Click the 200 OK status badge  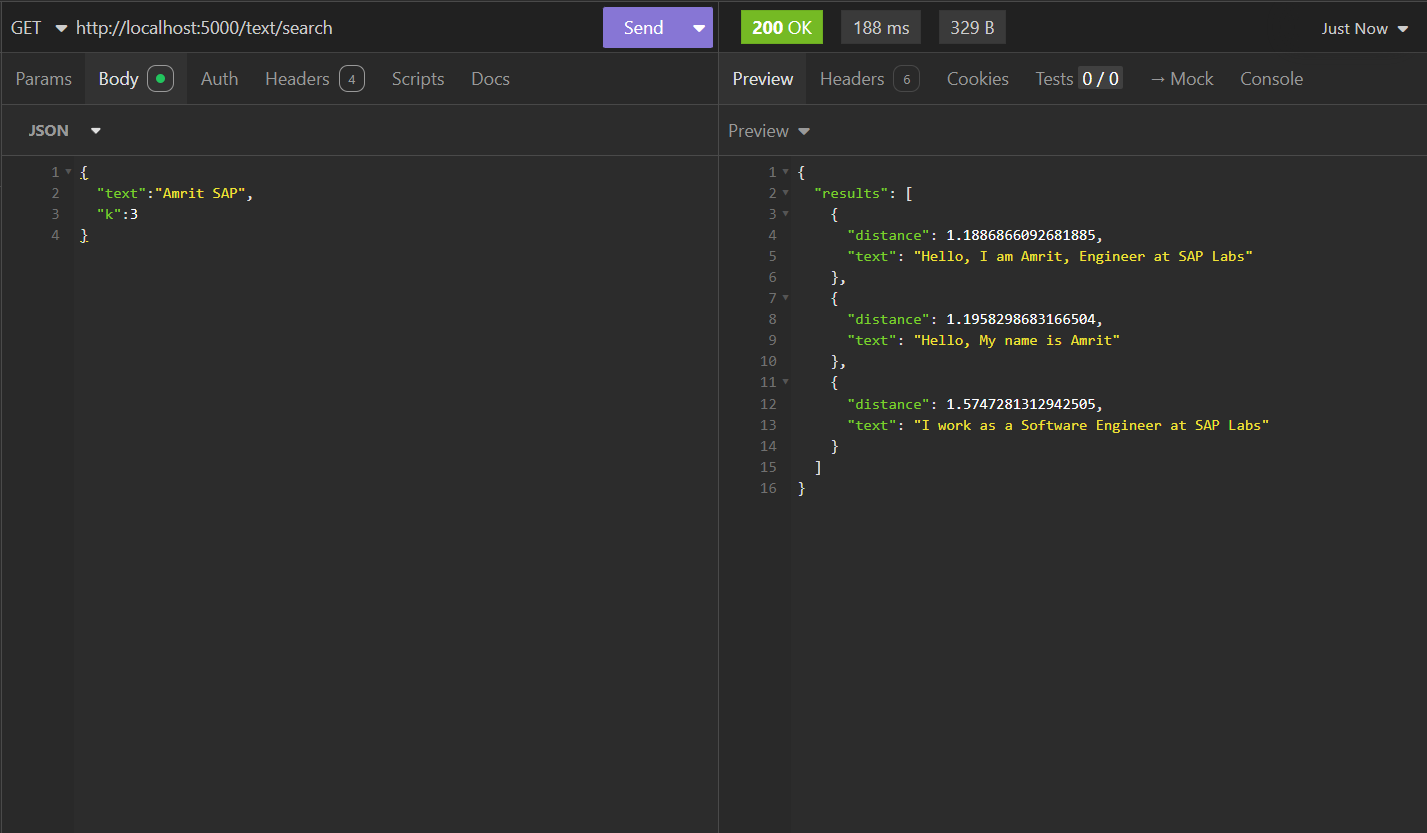(781, 28)
